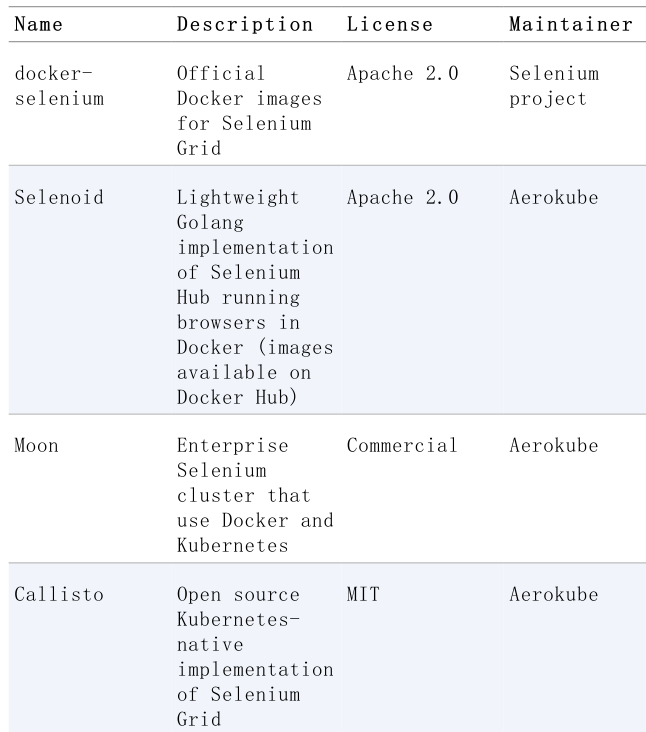Select the Selenoid name cell
The width and height of the screenshot is (646, 732).
[59, 197]
